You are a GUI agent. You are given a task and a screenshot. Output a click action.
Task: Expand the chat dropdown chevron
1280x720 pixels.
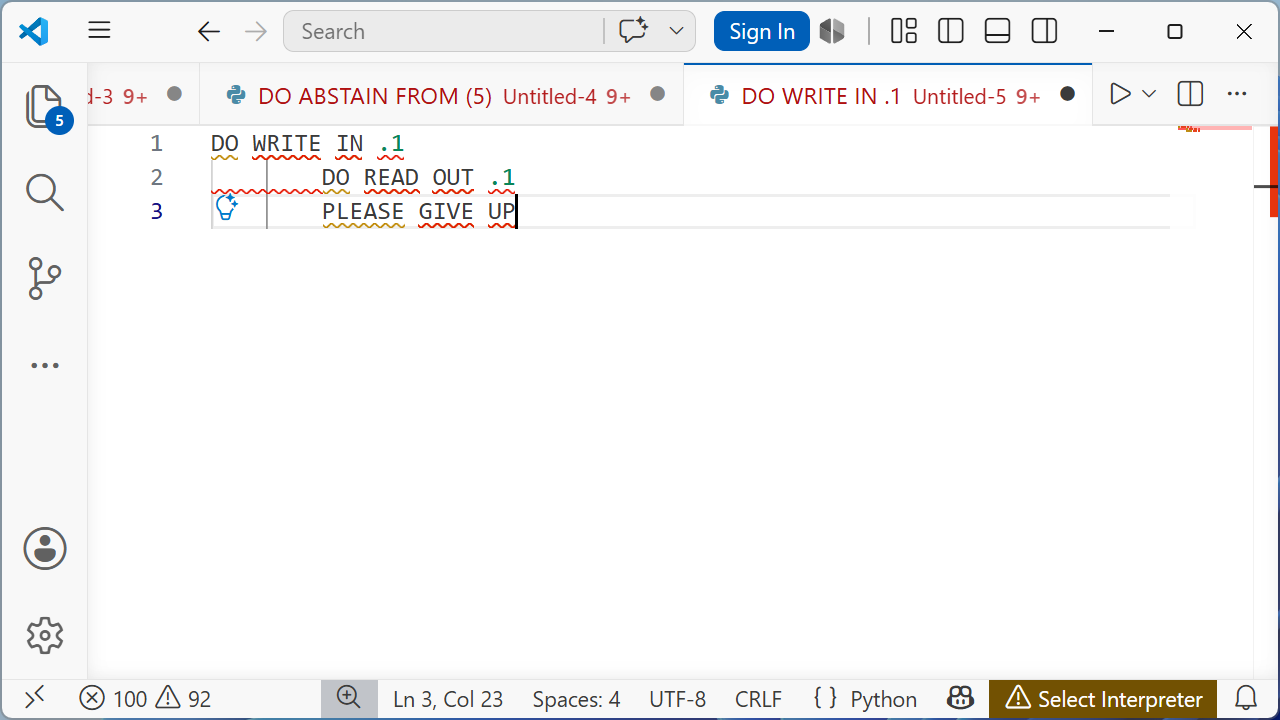676,31
